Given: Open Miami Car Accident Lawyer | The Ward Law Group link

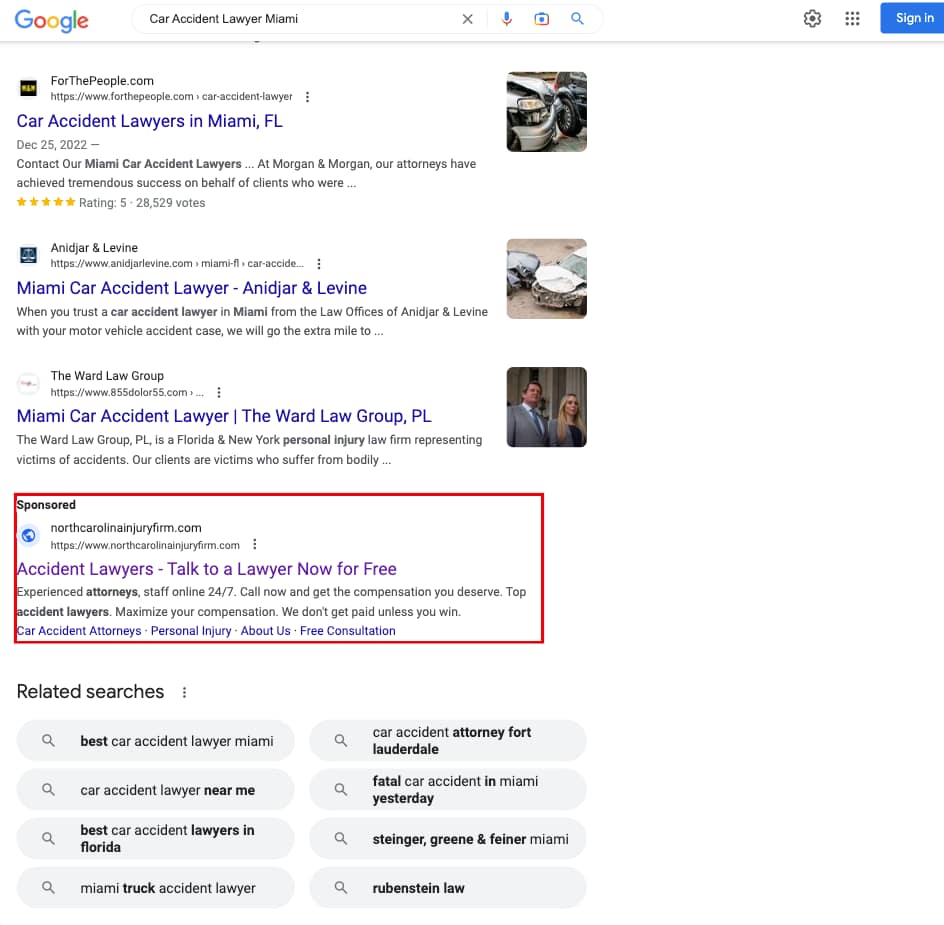Looking at the screenshot, I should pyautogui.click(x=224, y=416).
